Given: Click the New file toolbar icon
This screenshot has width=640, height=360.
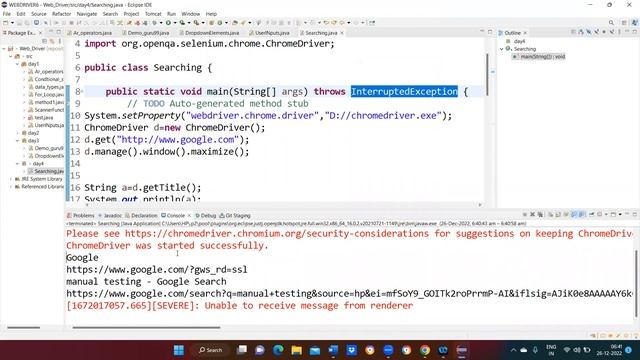Looking at the screenshot, I should [x=6, y=23].
